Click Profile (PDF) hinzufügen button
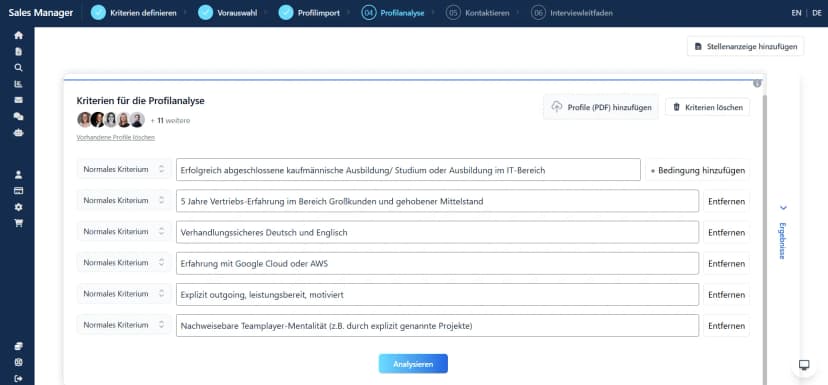The image size is (828, 385). click(x=601, y=107)
